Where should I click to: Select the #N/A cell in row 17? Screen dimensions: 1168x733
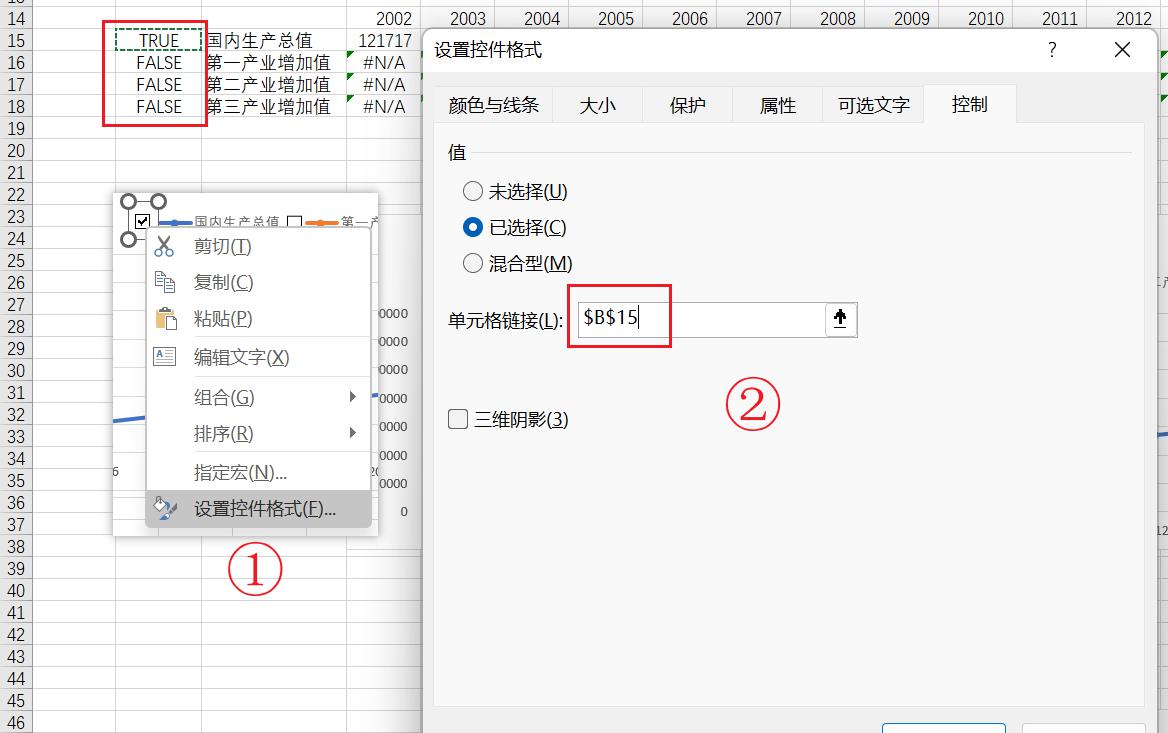click(x=384, y=84)
